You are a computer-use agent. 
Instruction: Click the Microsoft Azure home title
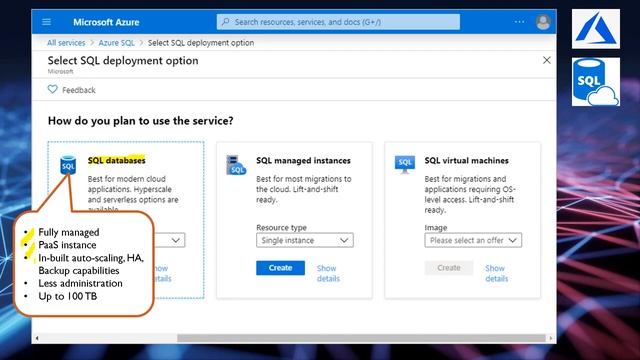[106, 22]
